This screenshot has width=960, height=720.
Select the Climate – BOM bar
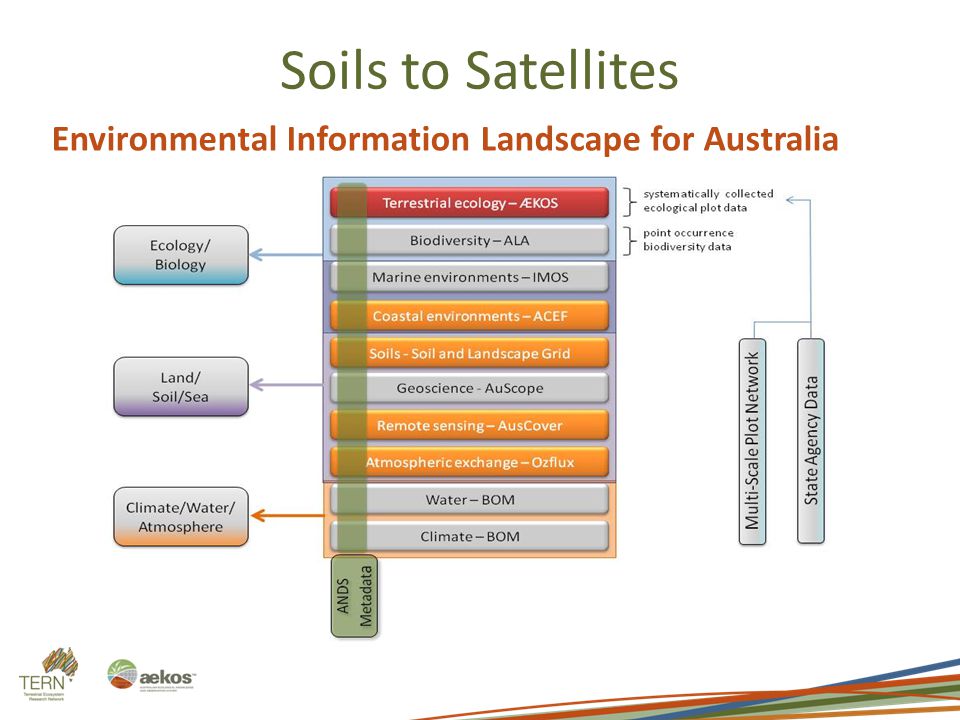(470, 536)
